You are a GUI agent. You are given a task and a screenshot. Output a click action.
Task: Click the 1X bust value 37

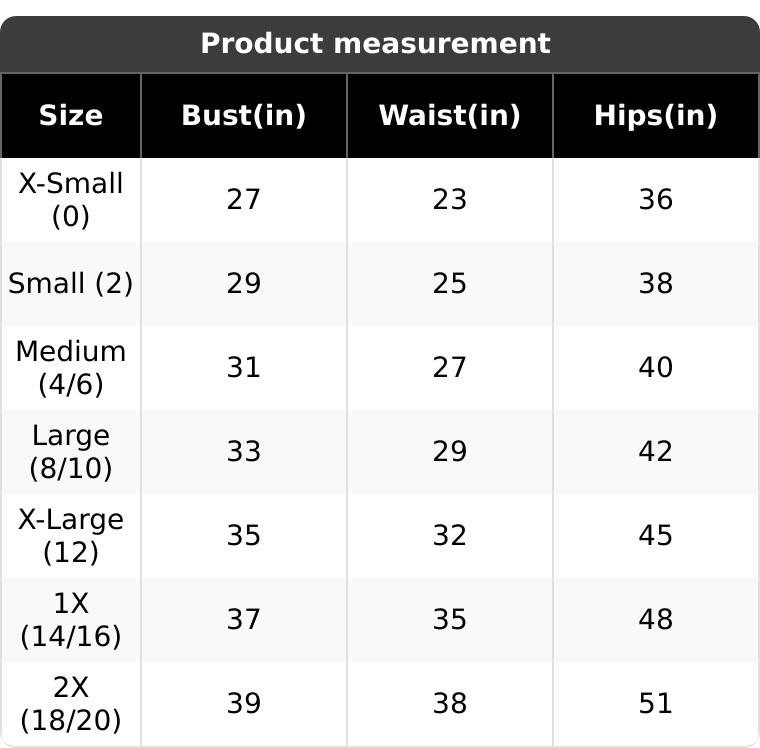(243, 620)
